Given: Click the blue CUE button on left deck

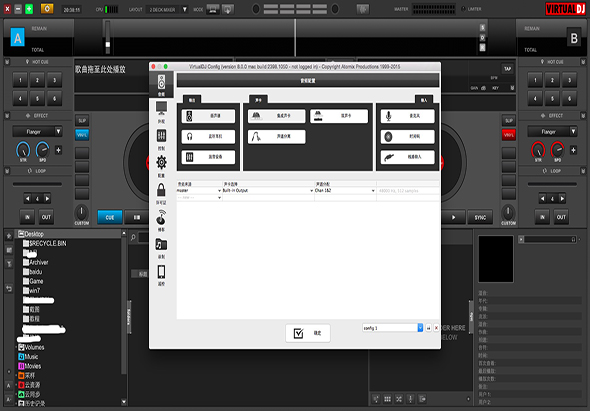Looking at the screenshot, I should pos(110,217).
